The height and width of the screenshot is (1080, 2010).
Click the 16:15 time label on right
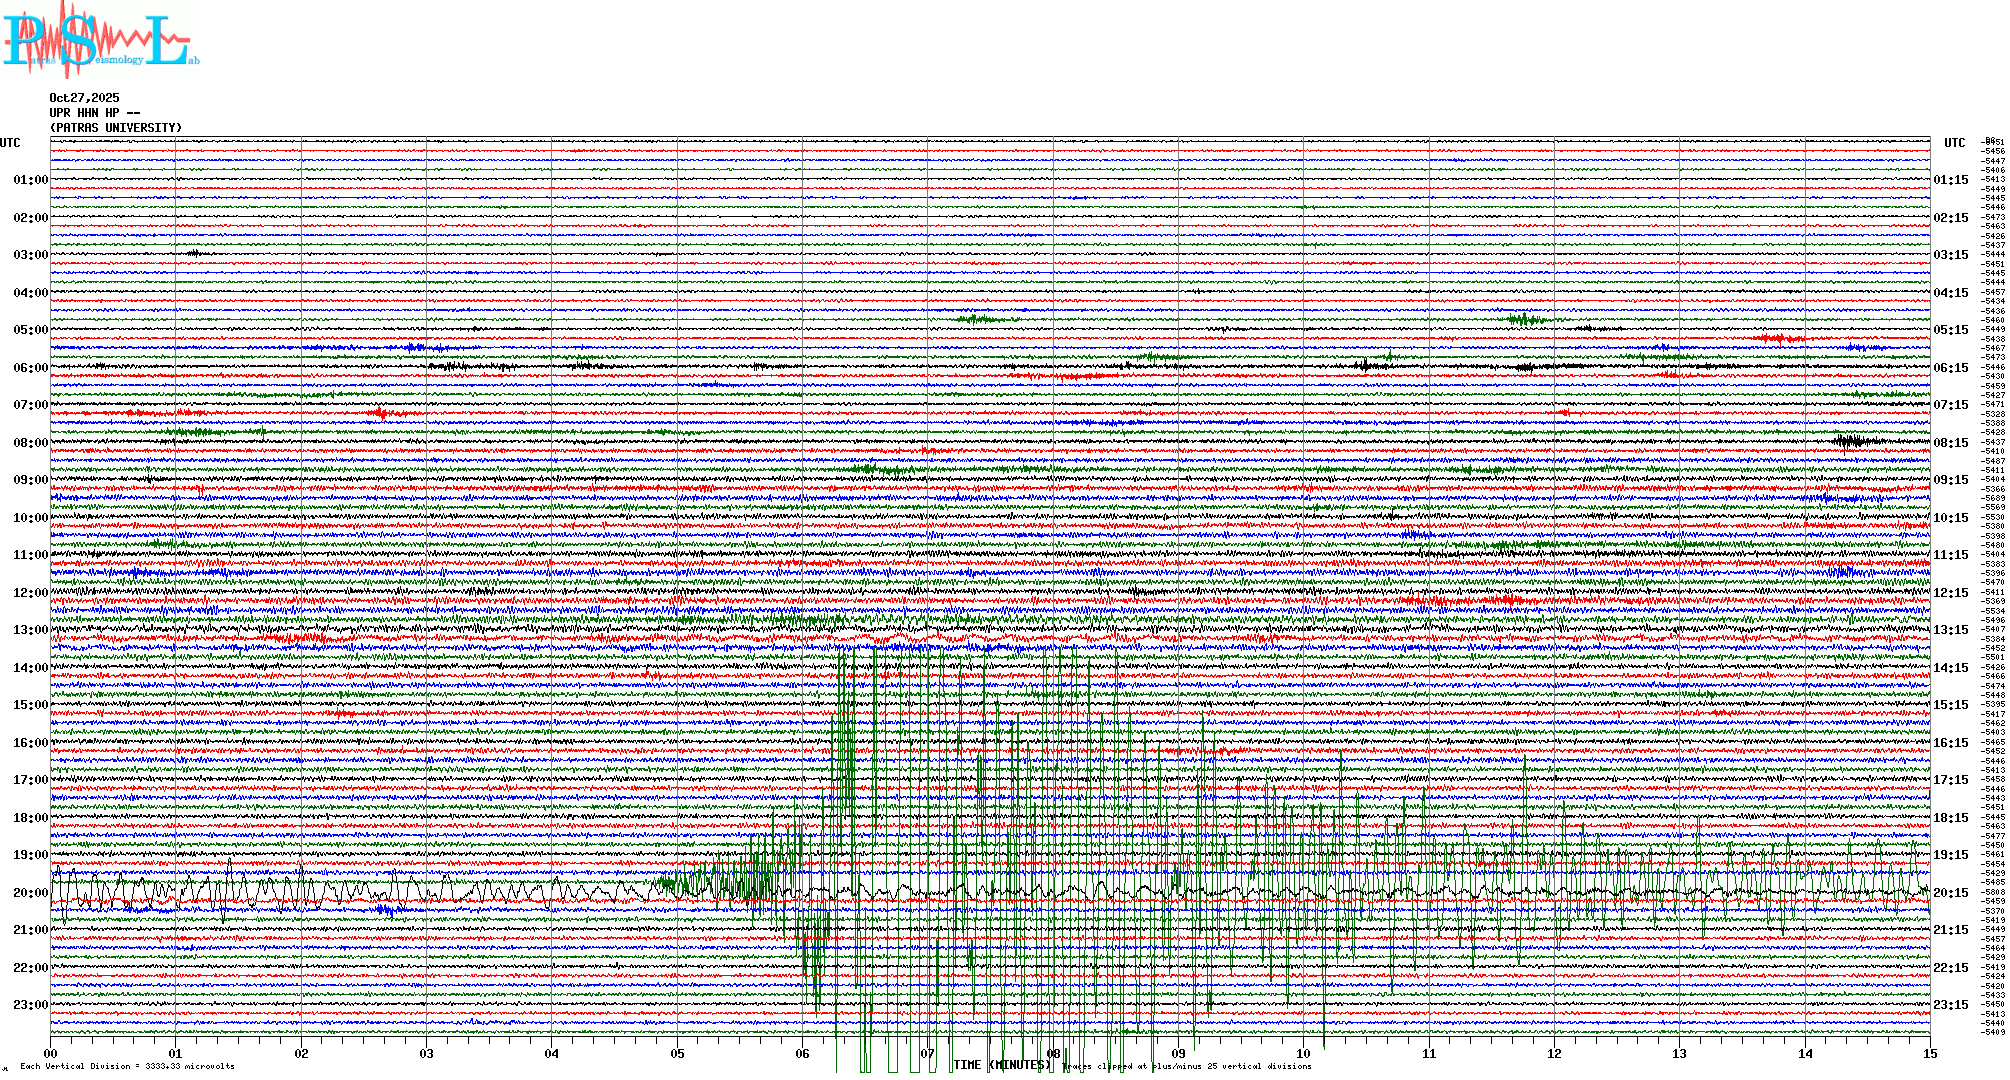pyautogui.click(x=1950, y=743)
